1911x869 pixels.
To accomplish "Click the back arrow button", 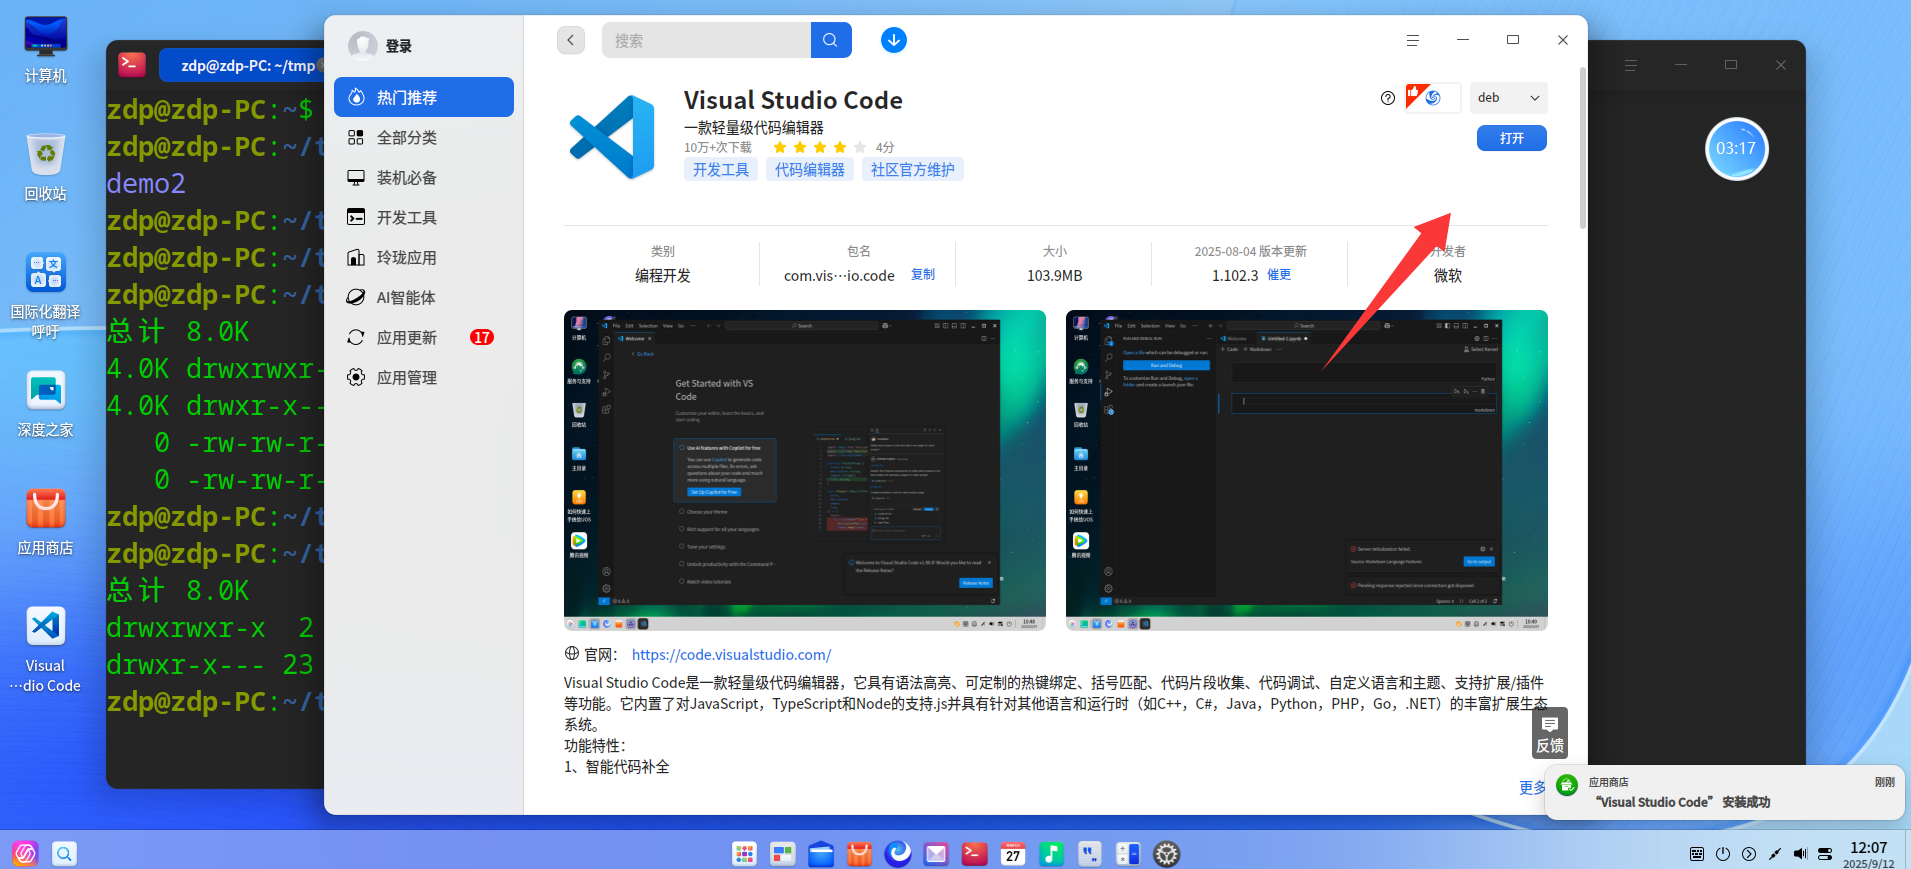I will click(x=570, y=40).
